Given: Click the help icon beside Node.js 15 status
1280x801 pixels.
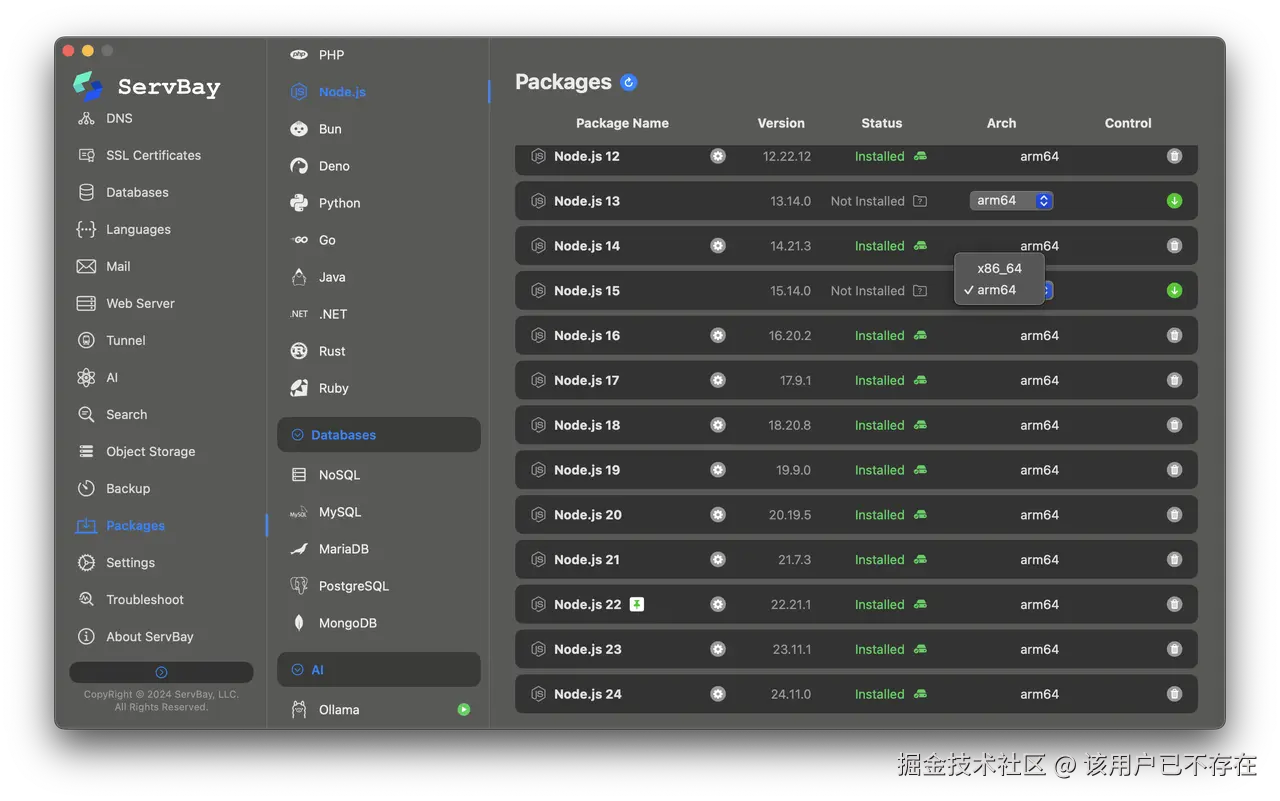Looking at the screenshot, I should point(920,291).
